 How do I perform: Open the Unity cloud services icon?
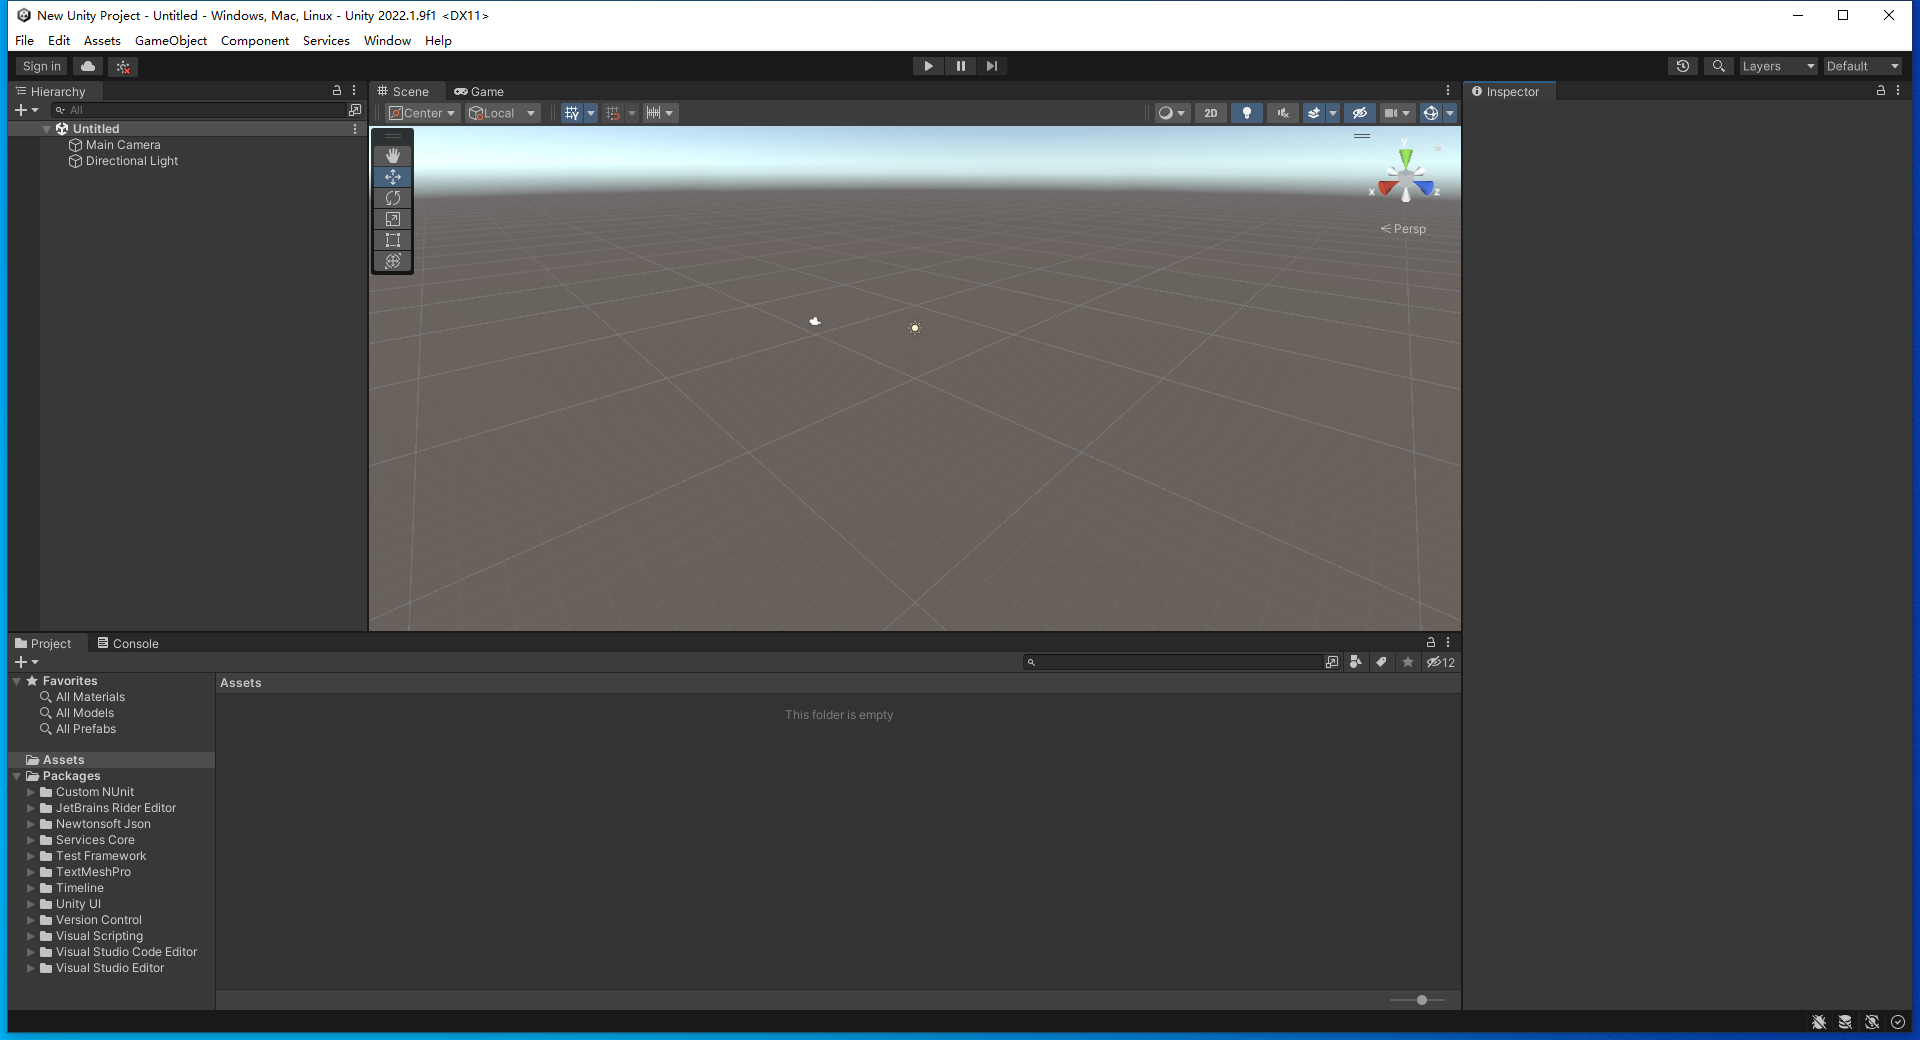pyautogui.click(x=87, y=65)
